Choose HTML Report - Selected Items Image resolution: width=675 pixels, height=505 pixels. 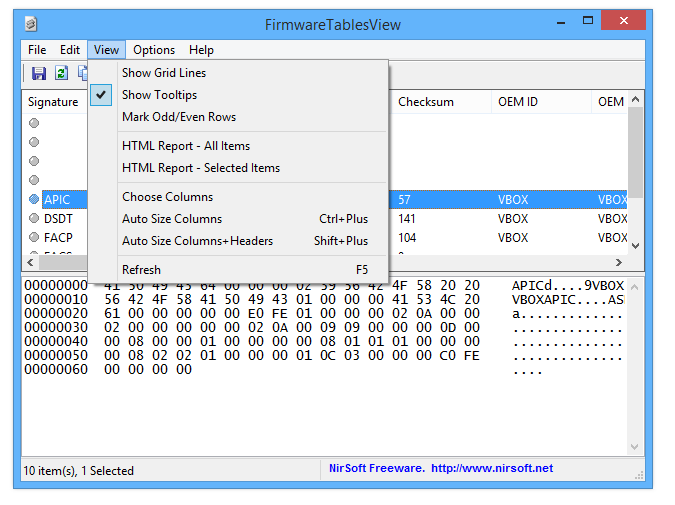click(238, 168)
